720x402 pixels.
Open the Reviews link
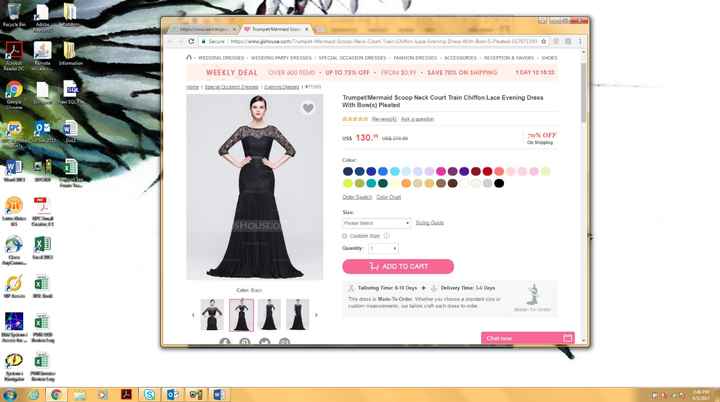click(x=384, y=119)
